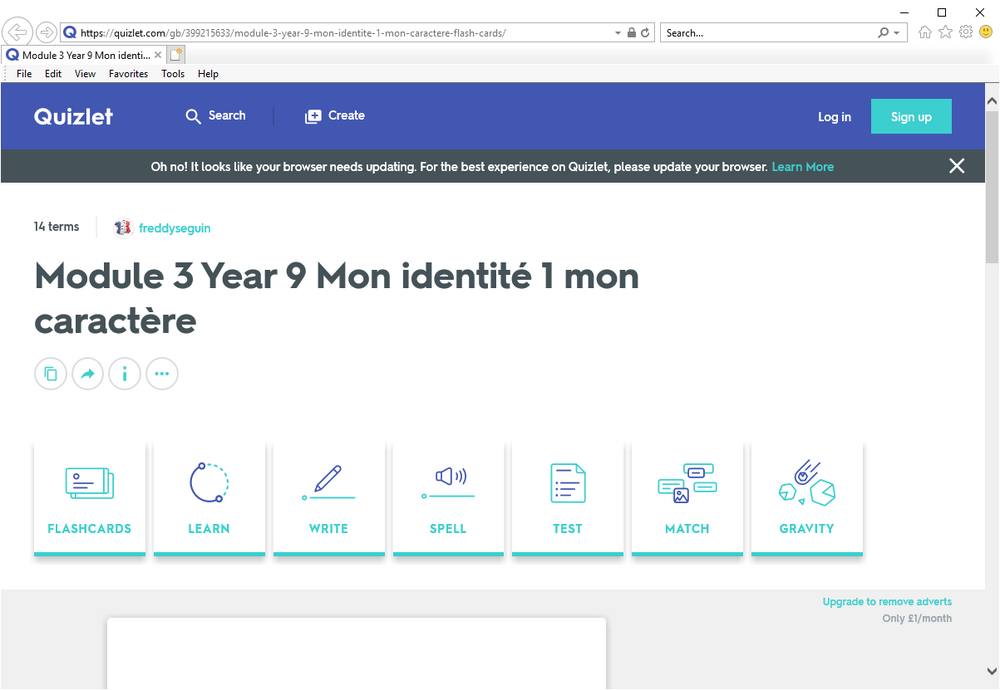Click the browser Home icon

925,32
